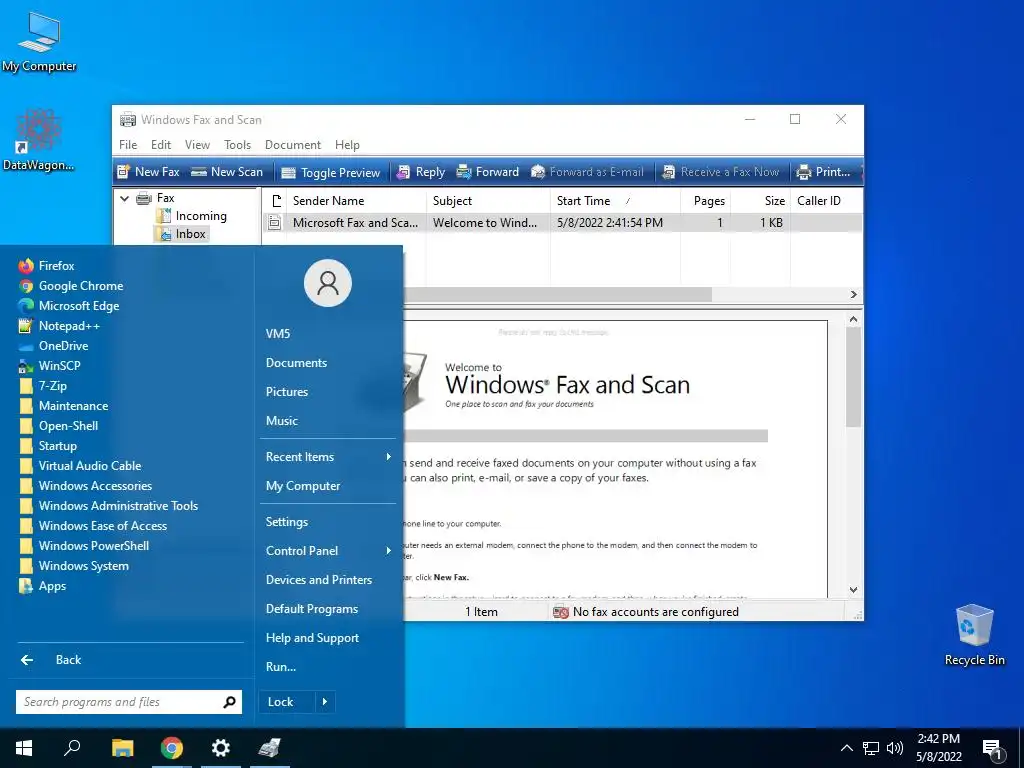
Task: Select the Inbox folder
Action: click(182, 234)
